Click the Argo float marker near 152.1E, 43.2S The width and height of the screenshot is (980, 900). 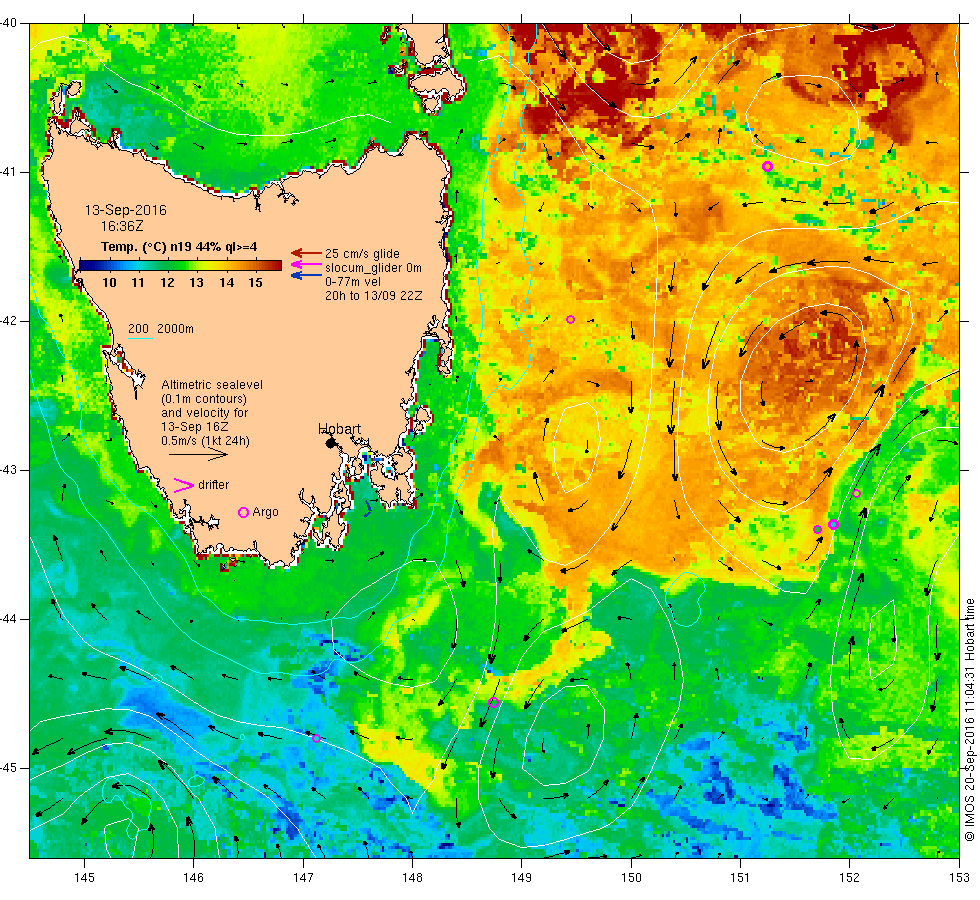click(x=856, y=494)
